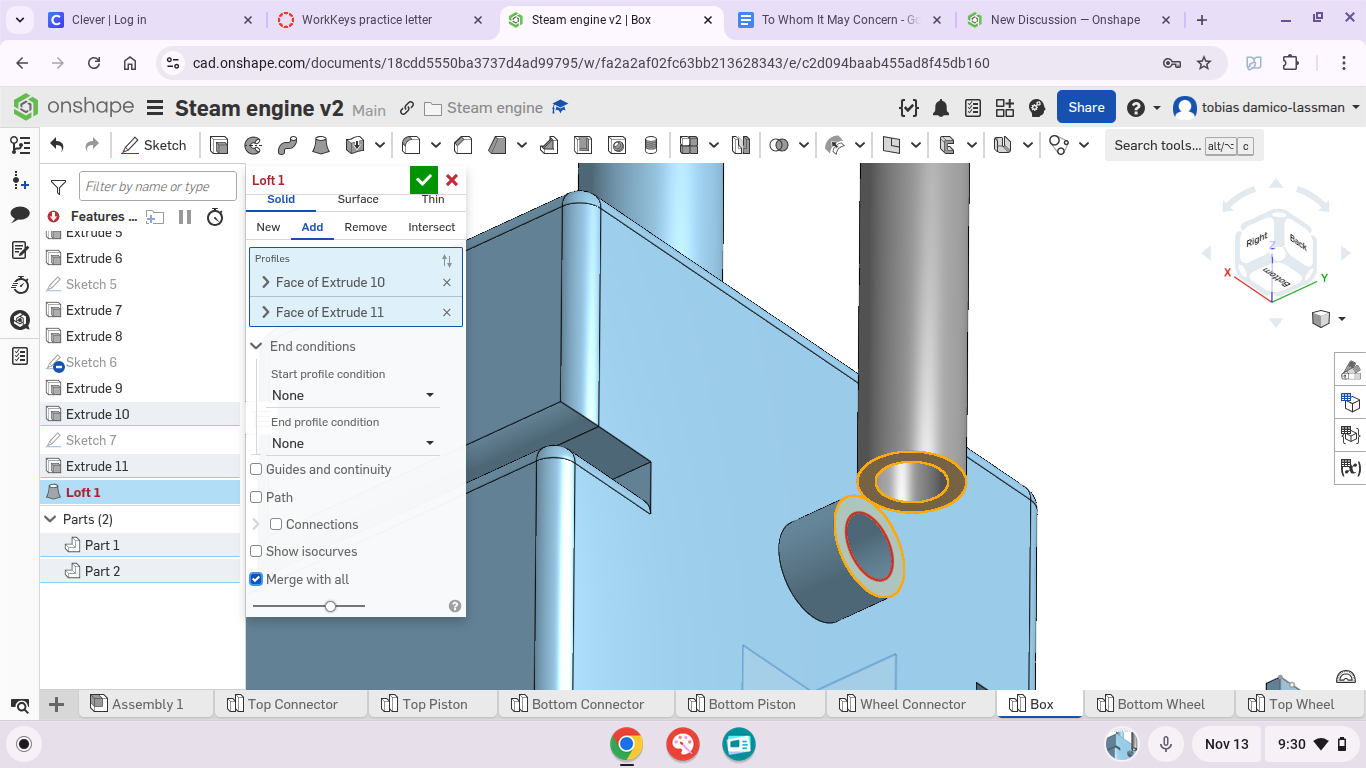Click the feature filter funnel icon

click(59, 187)
